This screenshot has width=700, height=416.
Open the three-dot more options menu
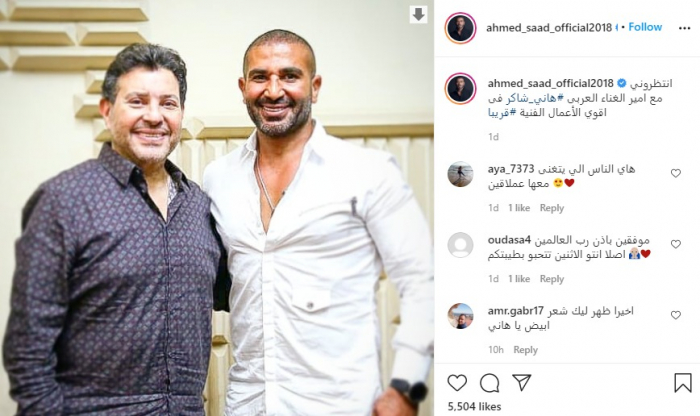tap(684, 28)
